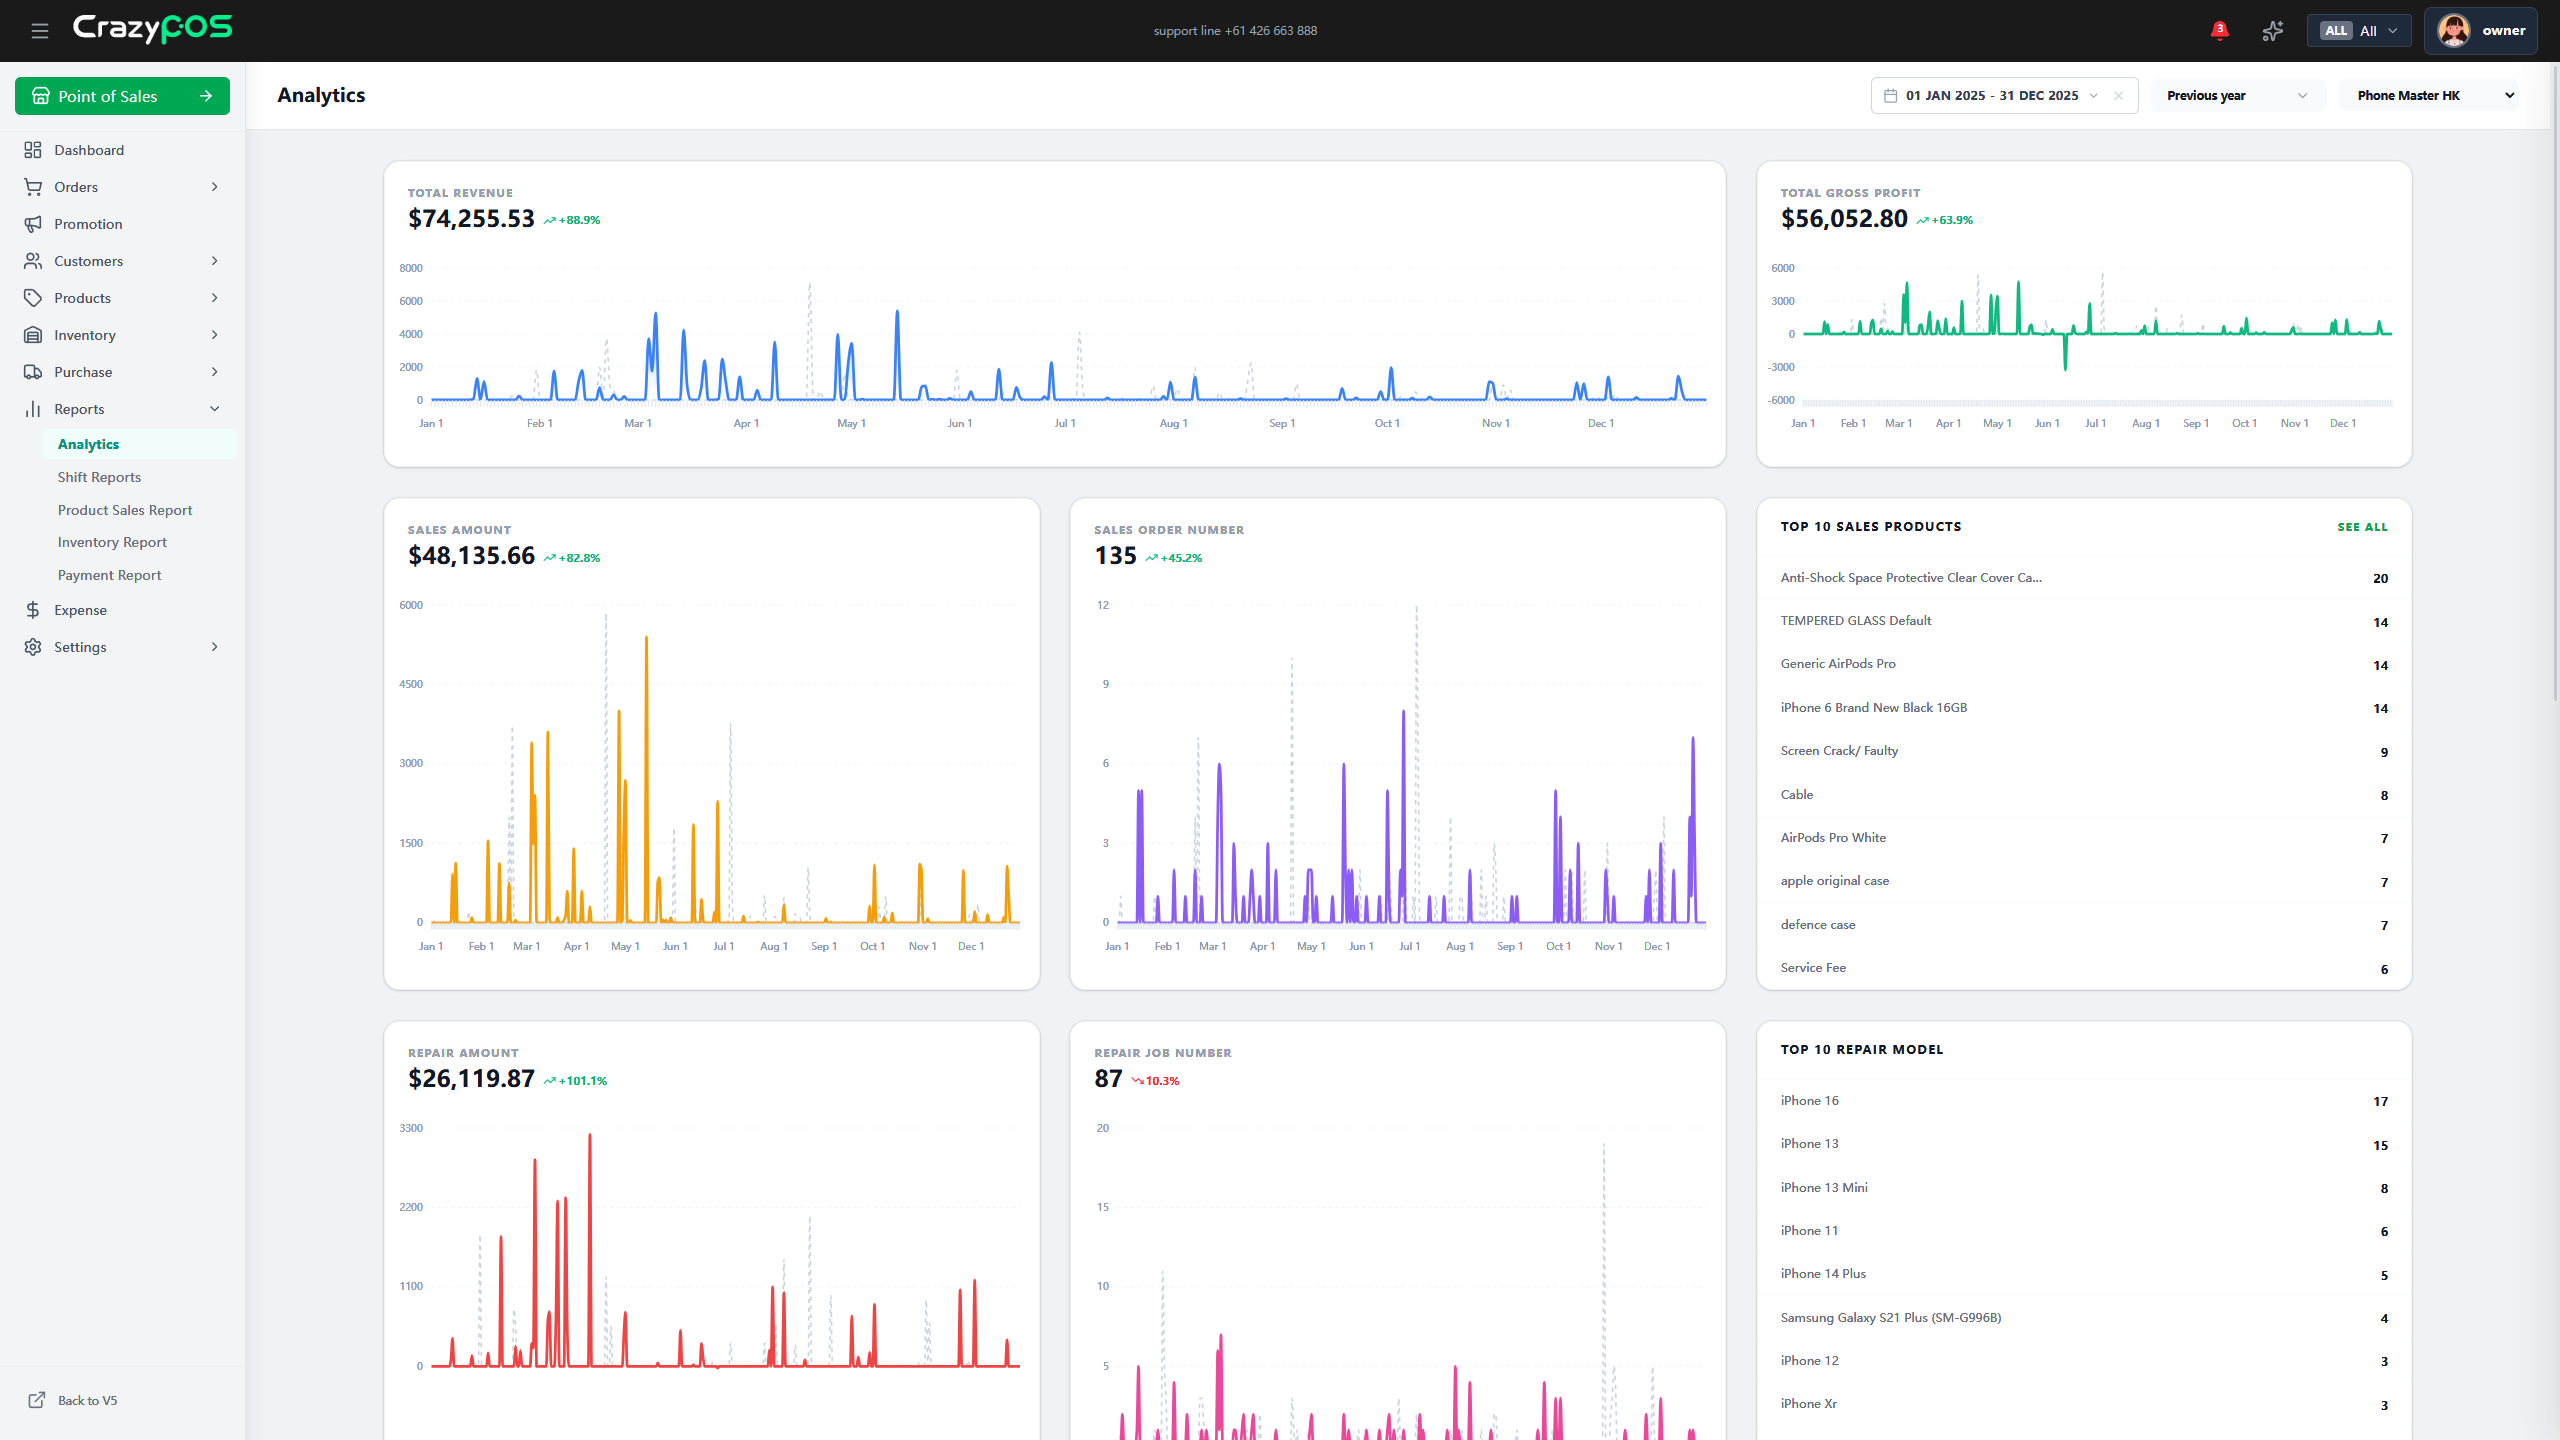Open Shift Reports in sidebar
Image resolution: width=2560 pixels, height=1440 pixels.
pyautogui.click(x=99, y=477)
